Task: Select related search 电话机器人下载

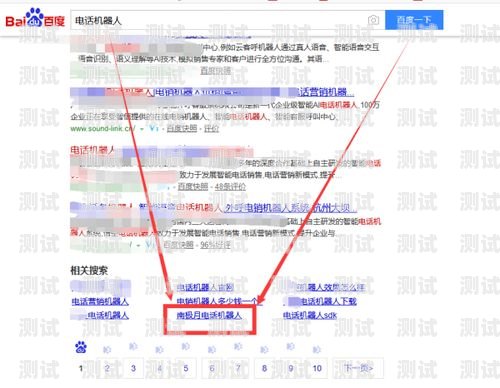Action: [x=329, y=302]
